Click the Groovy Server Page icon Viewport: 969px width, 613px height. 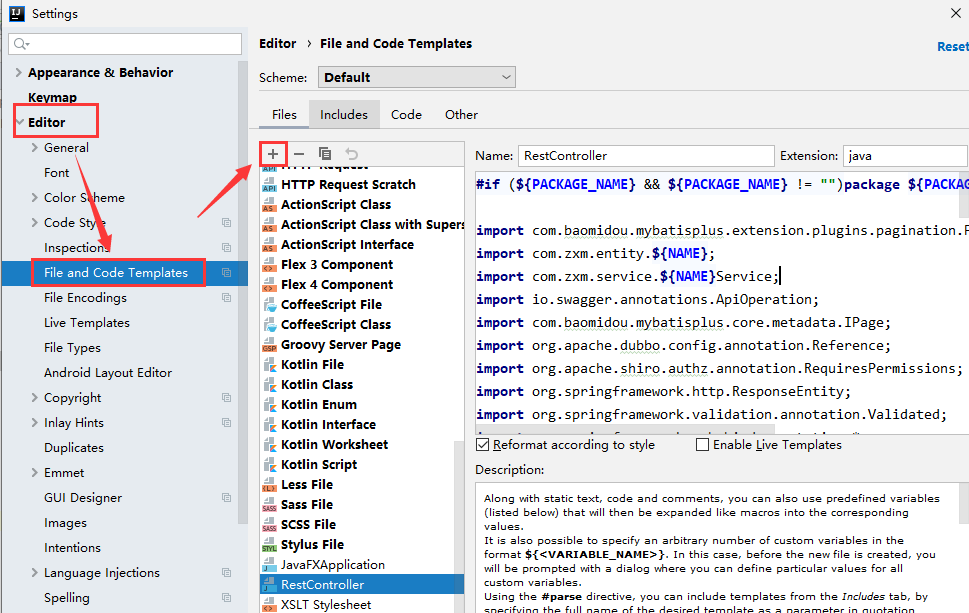coord(269,345)
